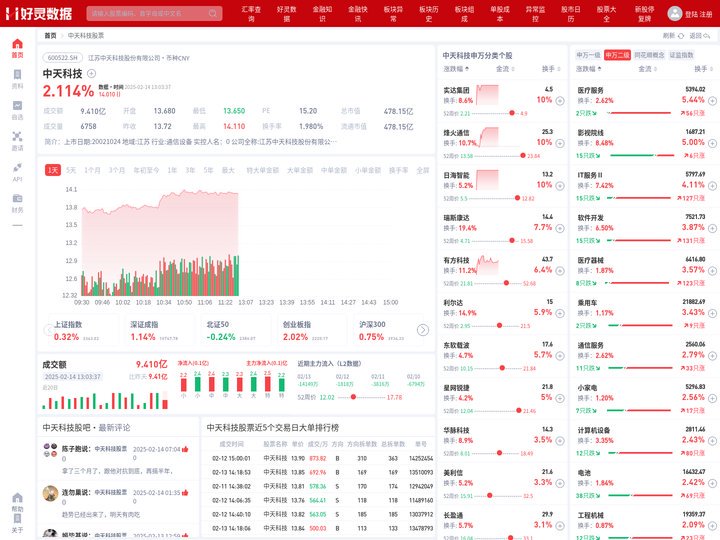Like the comment by 陈子胞

coord(185,449)
